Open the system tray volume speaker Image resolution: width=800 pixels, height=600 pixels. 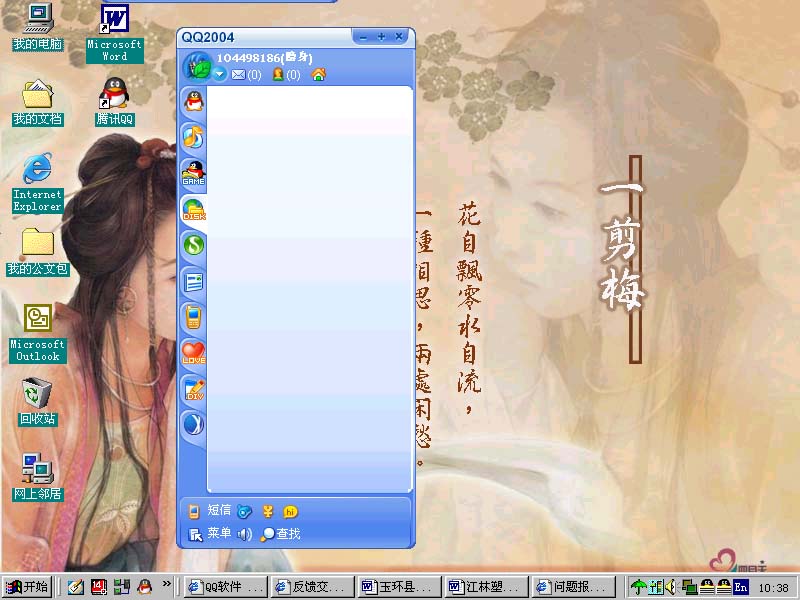click(x=670, y=587)
